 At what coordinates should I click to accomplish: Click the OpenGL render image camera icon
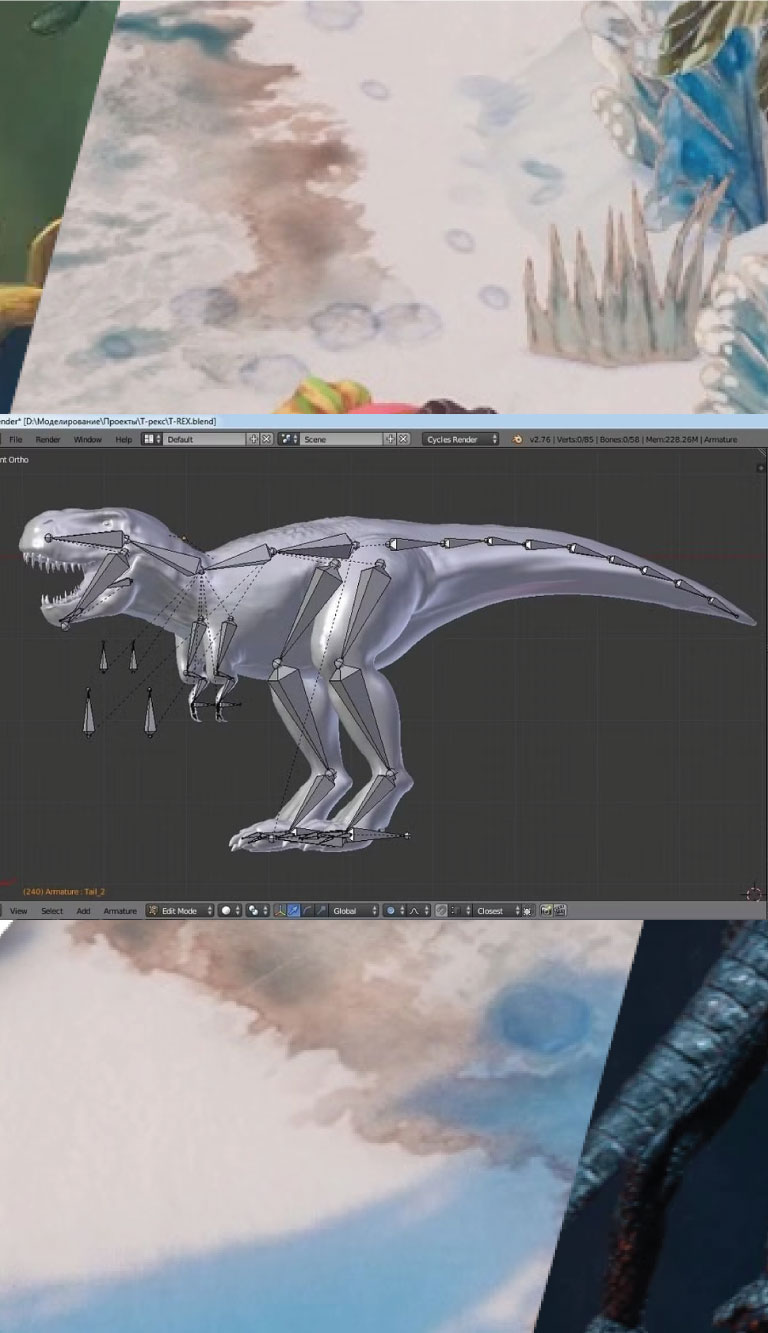click(546, 911)
